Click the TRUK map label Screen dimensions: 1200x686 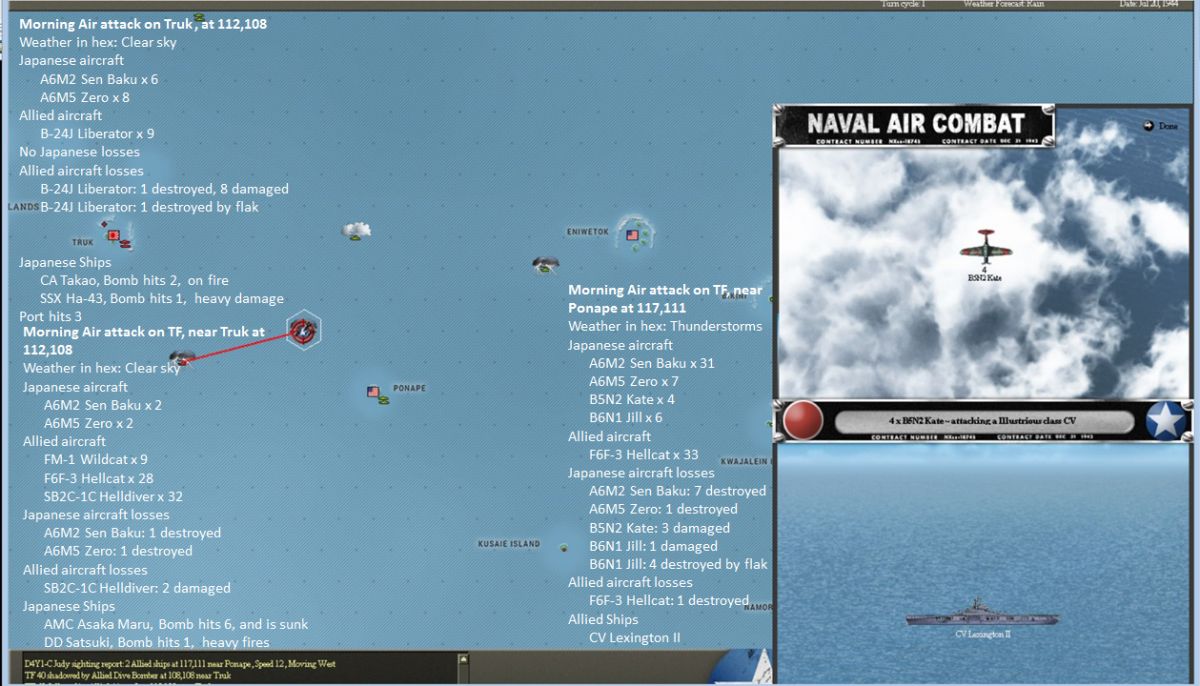tap(82, 242)
